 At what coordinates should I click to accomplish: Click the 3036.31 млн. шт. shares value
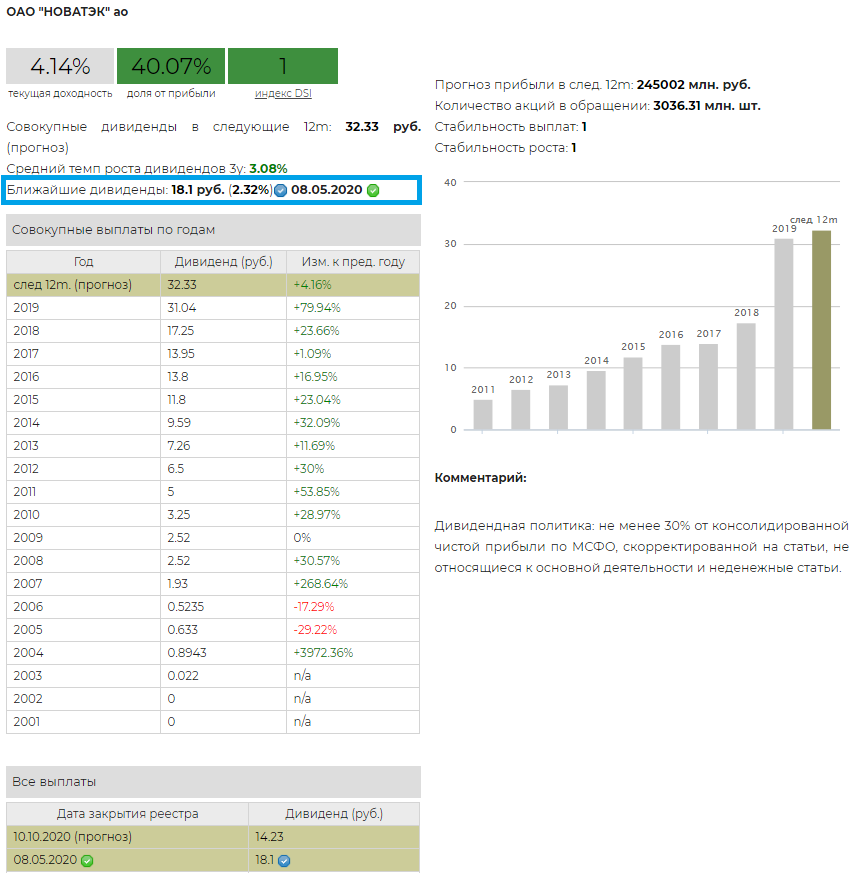click(706, 106)
